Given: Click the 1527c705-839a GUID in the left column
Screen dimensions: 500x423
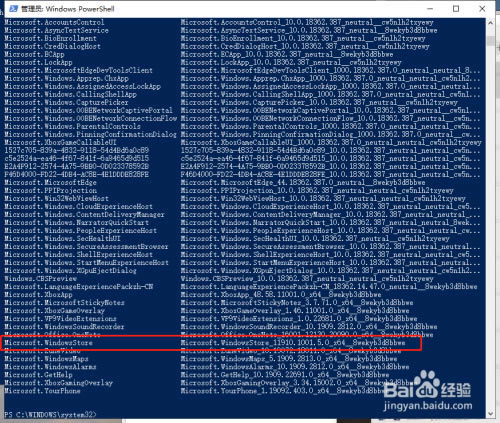Looking at the screenshot, I should [76, 150].
